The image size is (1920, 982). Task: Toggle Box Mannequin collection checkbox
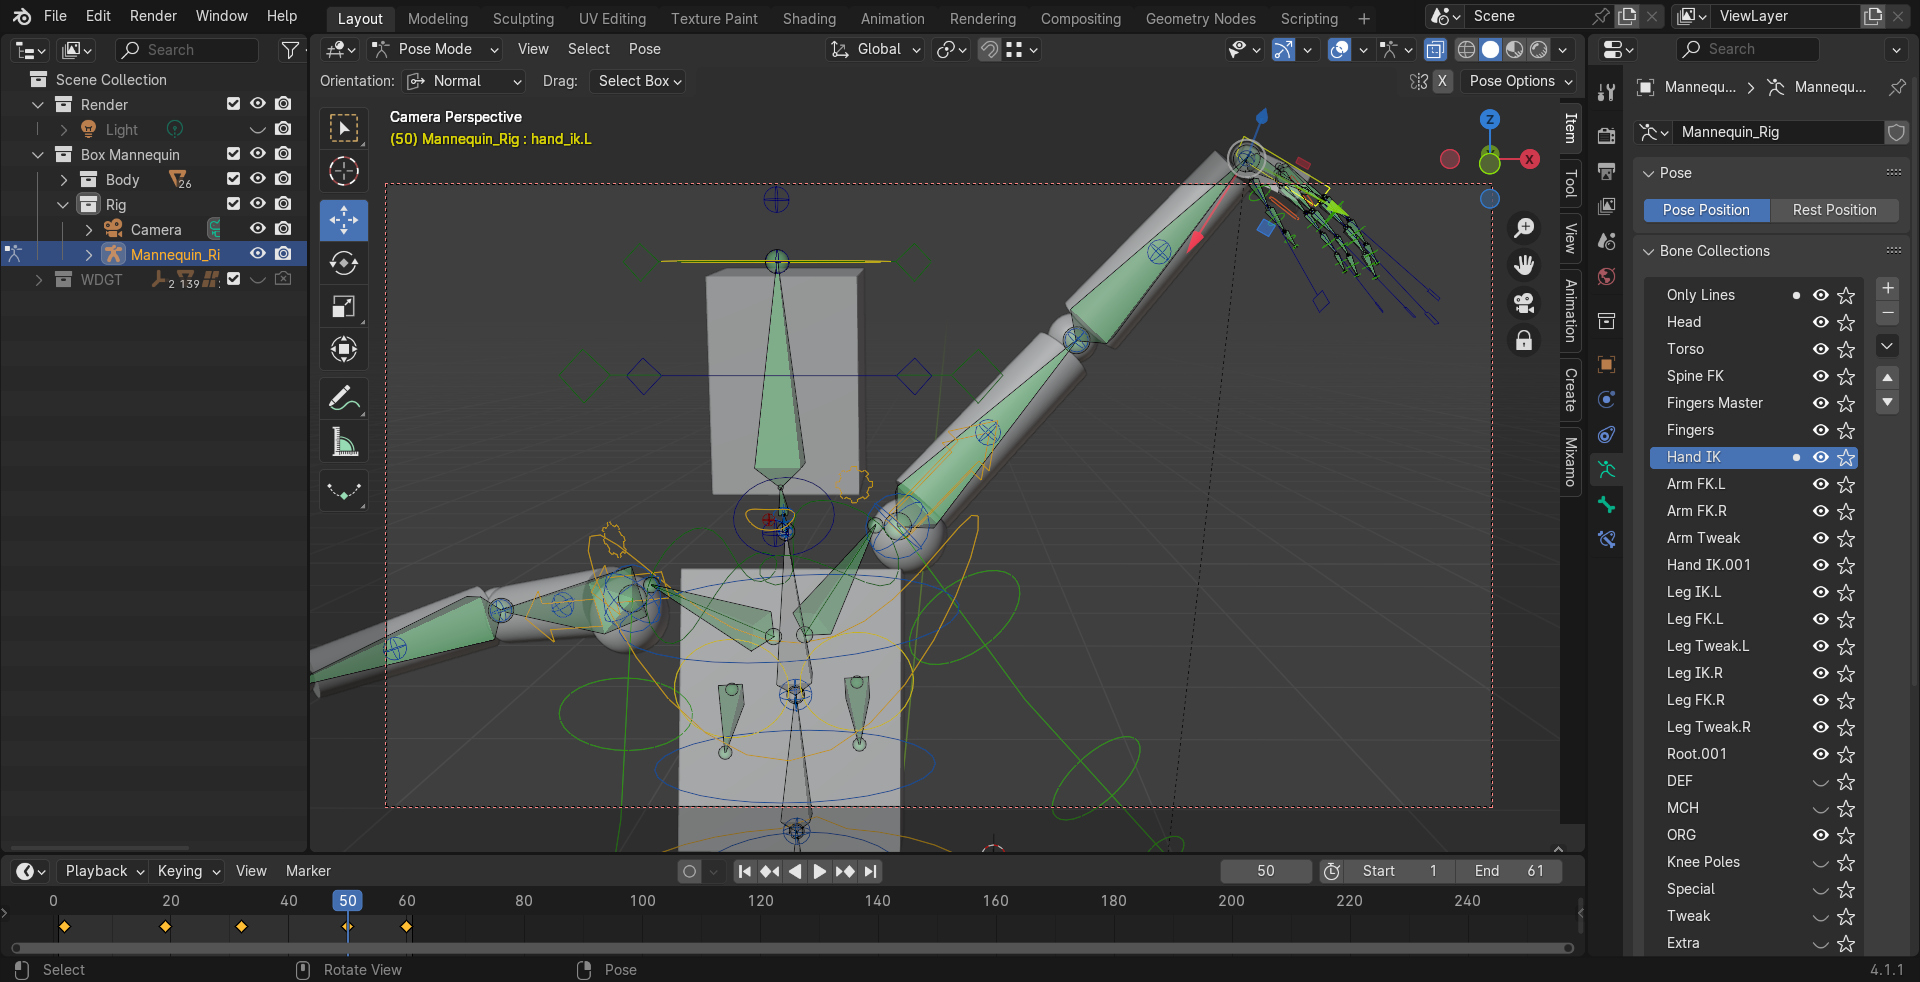[x=233, y=154]
